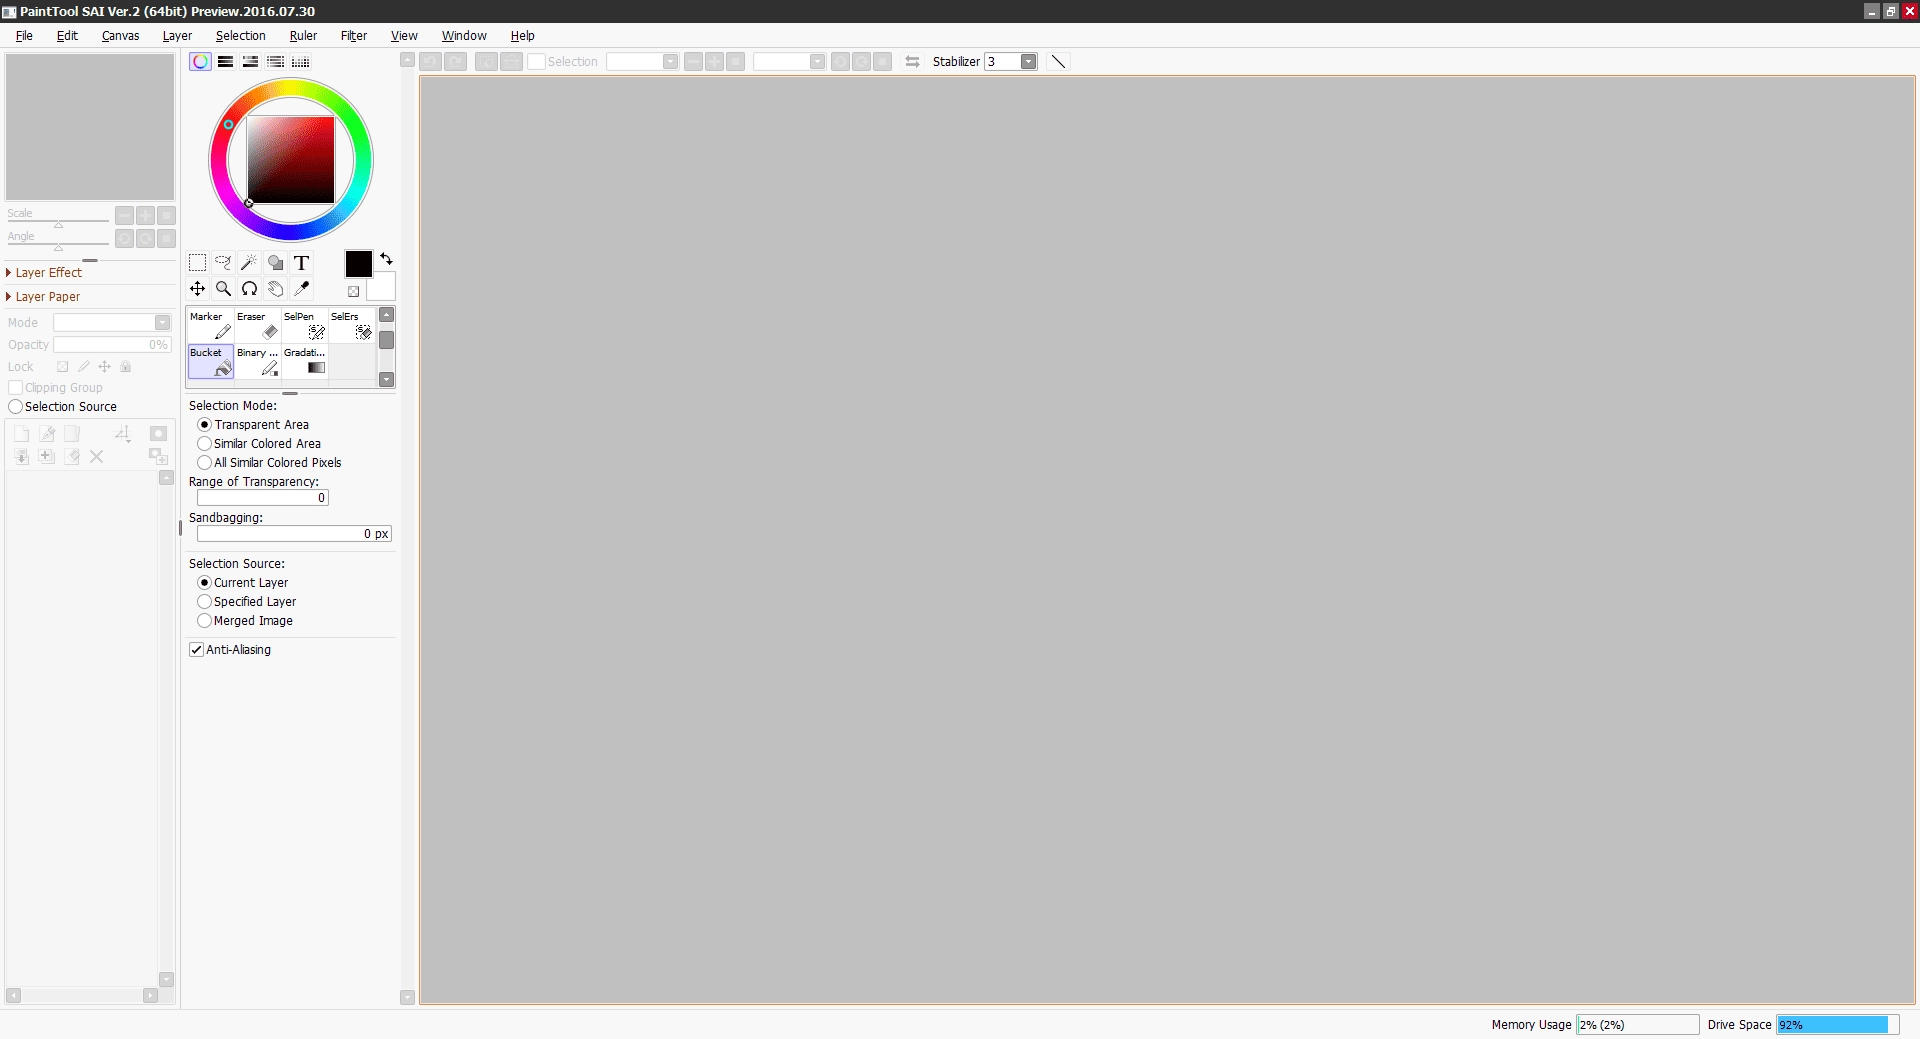The image size is (1920, 1039).
Task: Select the Zoom magnifier tool
Action: 224,289
